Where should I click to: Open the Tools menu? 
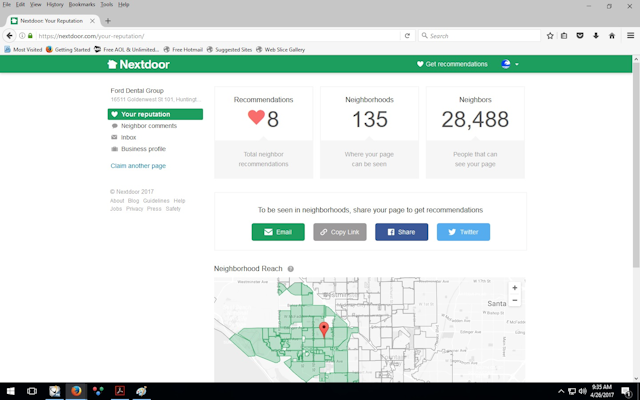click(x=107, y=4)
